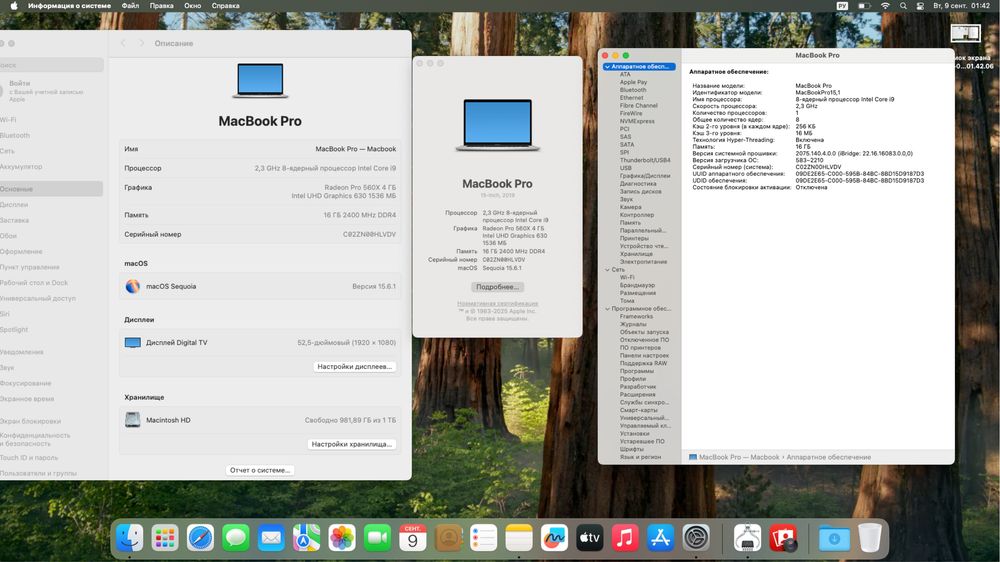Go back in Settings window
Image resolution: width=1000 pixels, height=562 pixels.
[x=123, y=43]
